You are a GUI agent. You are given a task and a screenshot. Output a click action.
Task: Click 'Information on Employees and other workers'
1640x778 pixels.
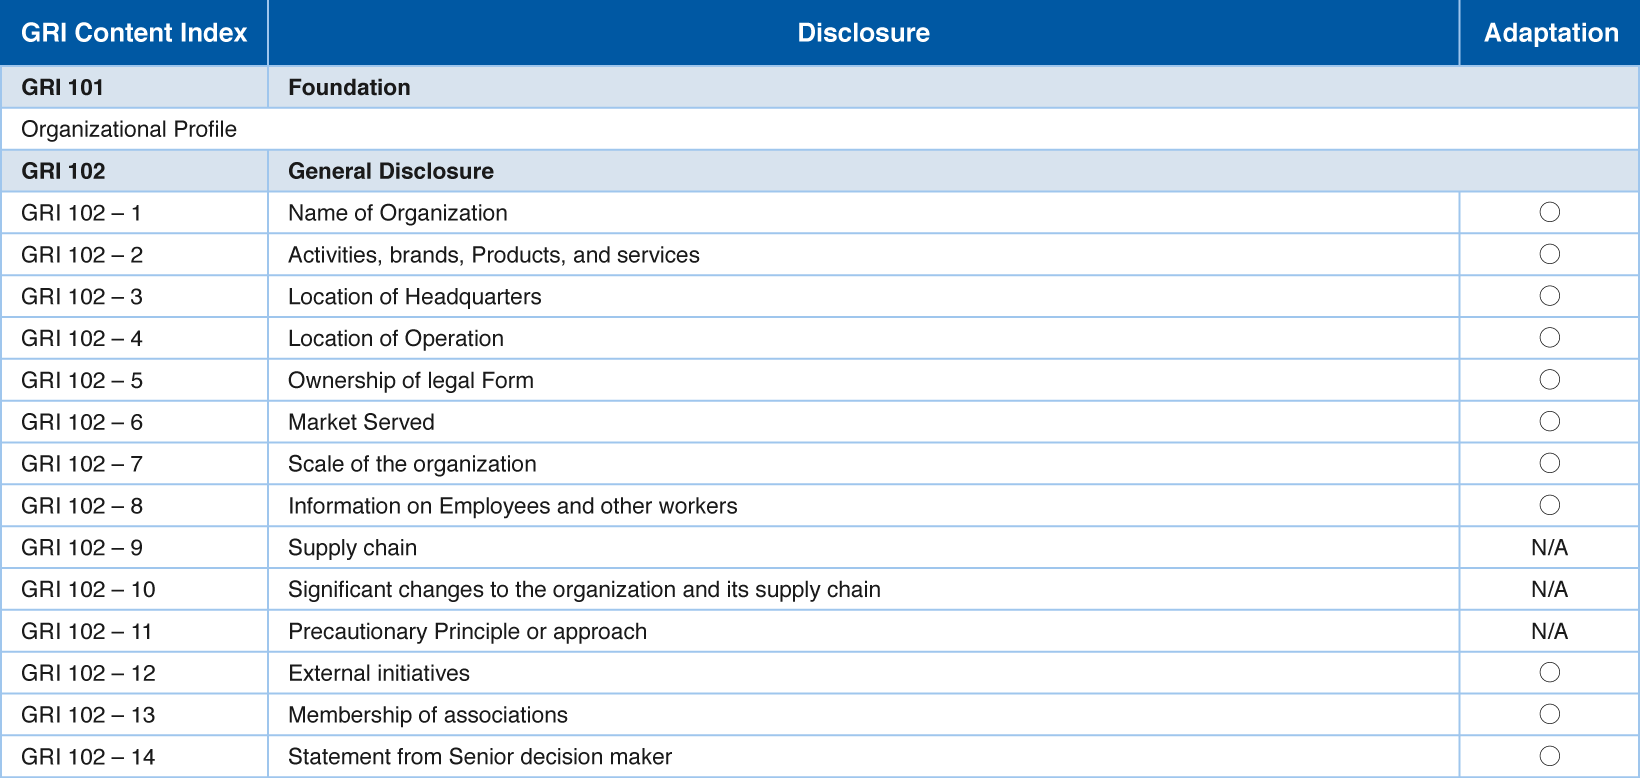pos(513,506)
